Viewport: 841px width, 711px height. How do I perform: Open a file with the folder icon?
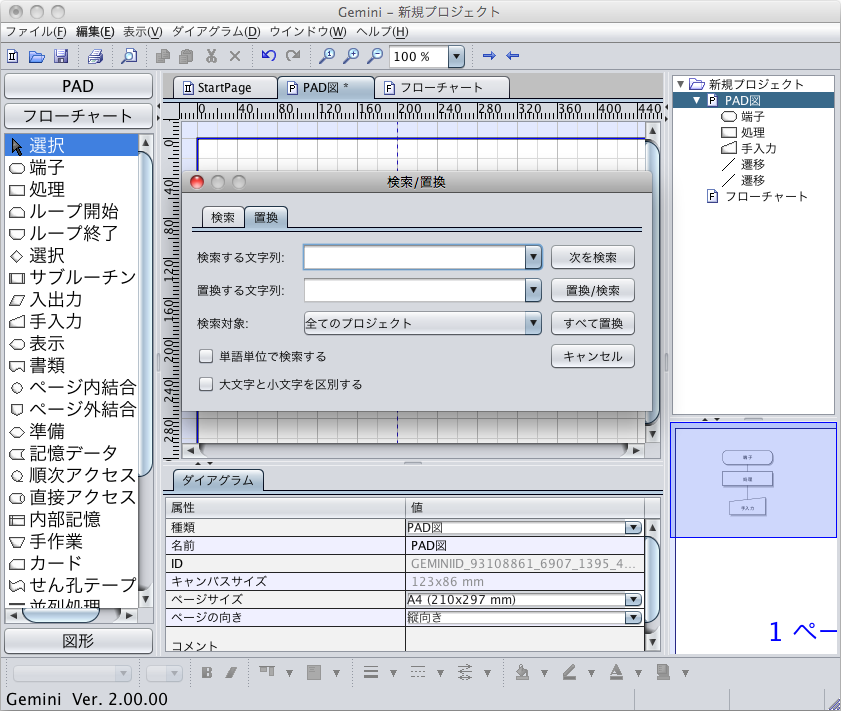(x=36, y=56)
